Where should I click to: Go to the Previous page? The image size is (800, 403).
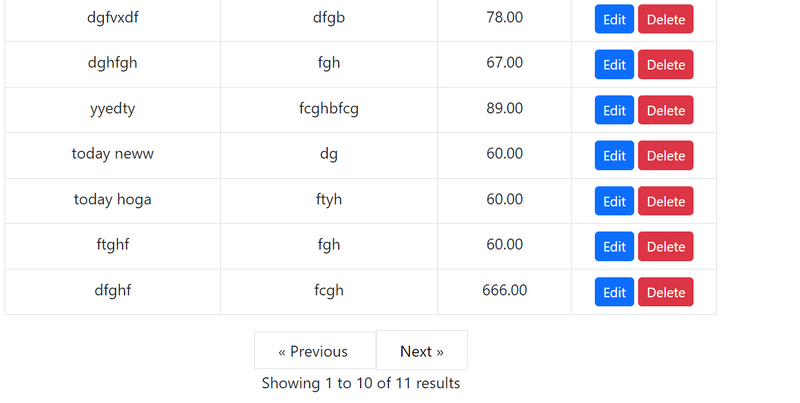tap(314, 351)
